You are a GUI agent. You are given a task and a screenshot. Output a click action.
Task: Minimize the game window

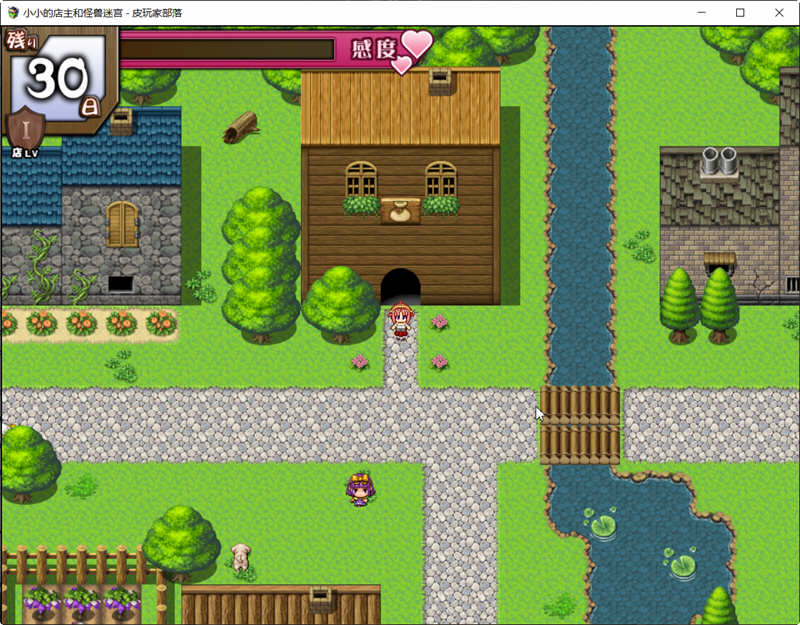(x=694, y=13)
